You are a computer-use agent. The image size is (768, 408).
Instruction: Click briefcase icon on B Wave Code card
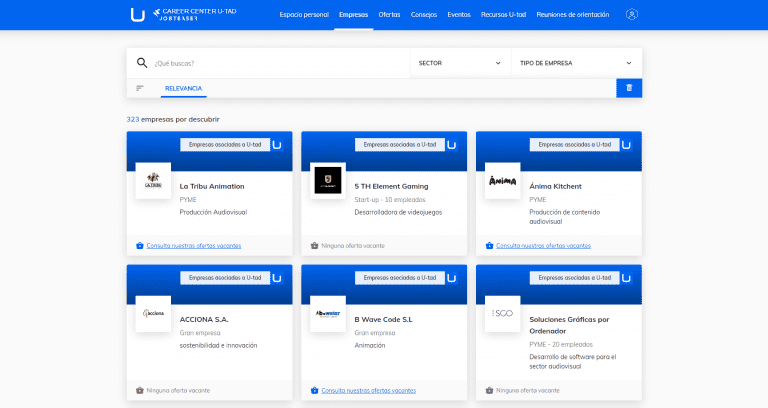pyautogui.click(x=315, y=390)
